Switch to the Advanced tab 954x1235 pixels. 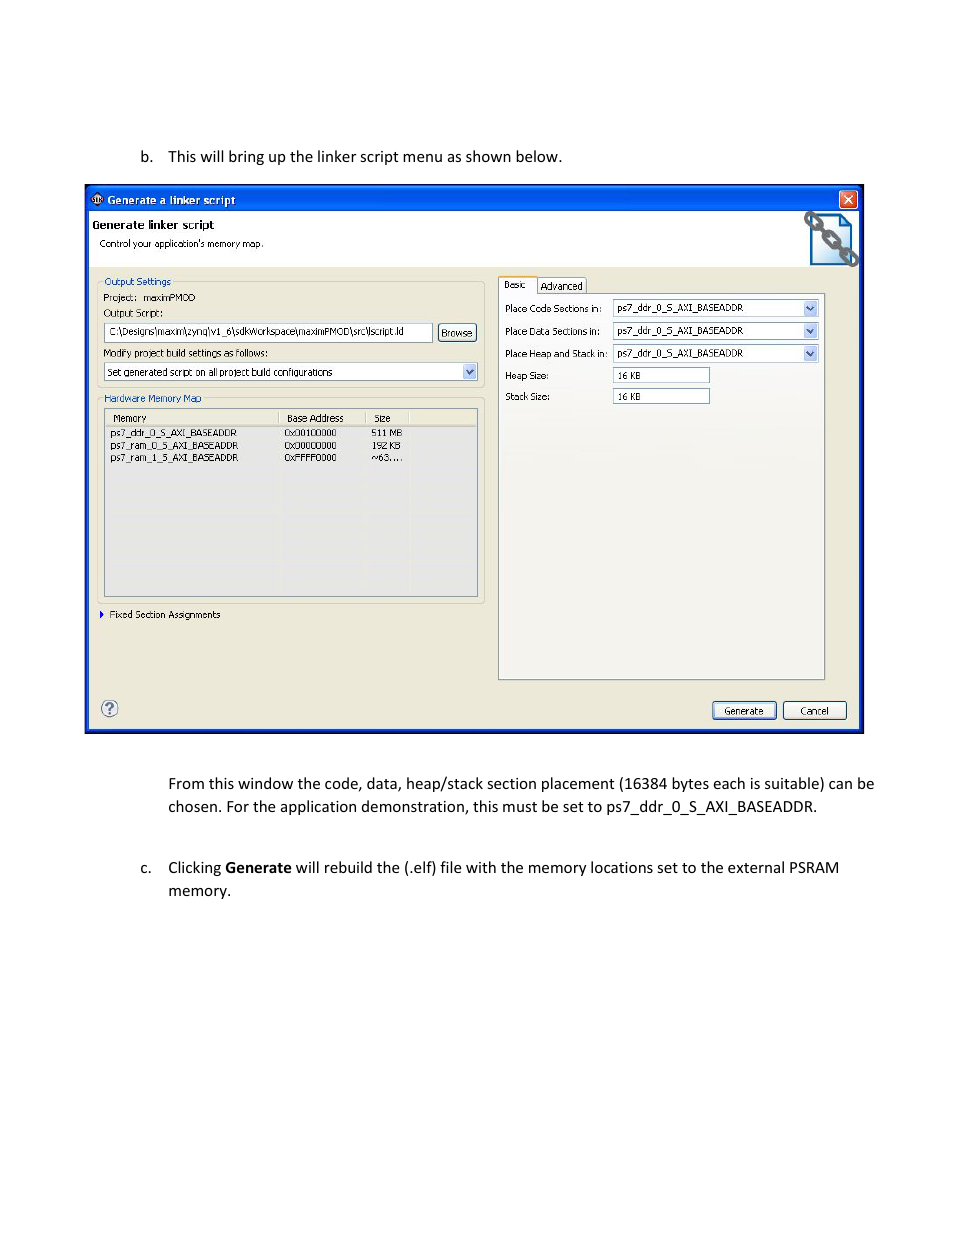[x=561, y=286]
